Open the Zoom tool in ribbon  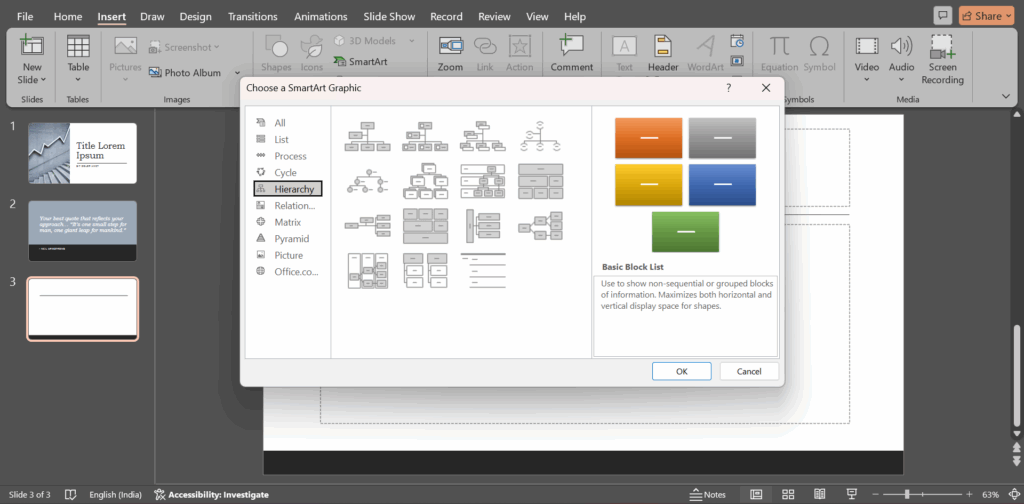click(450, 46)
